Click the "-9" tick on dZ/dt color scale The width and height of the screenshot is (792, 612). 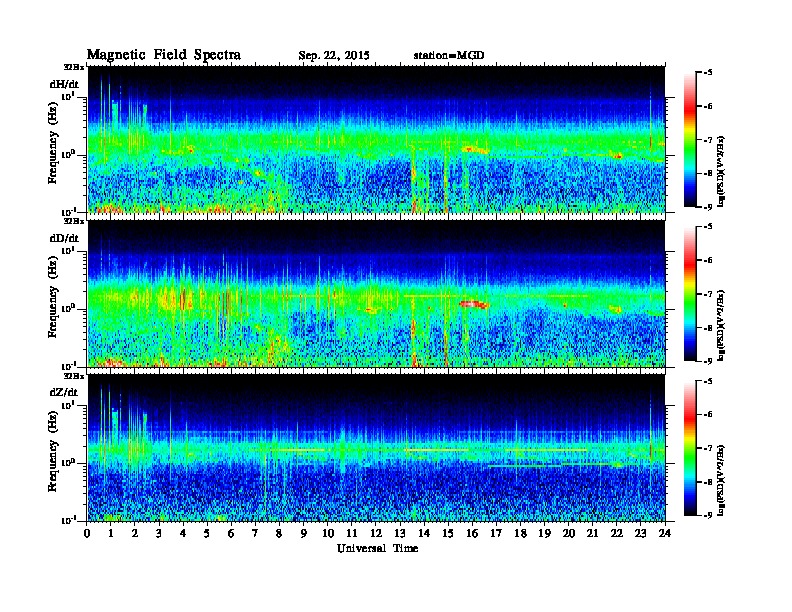(708, 515)
